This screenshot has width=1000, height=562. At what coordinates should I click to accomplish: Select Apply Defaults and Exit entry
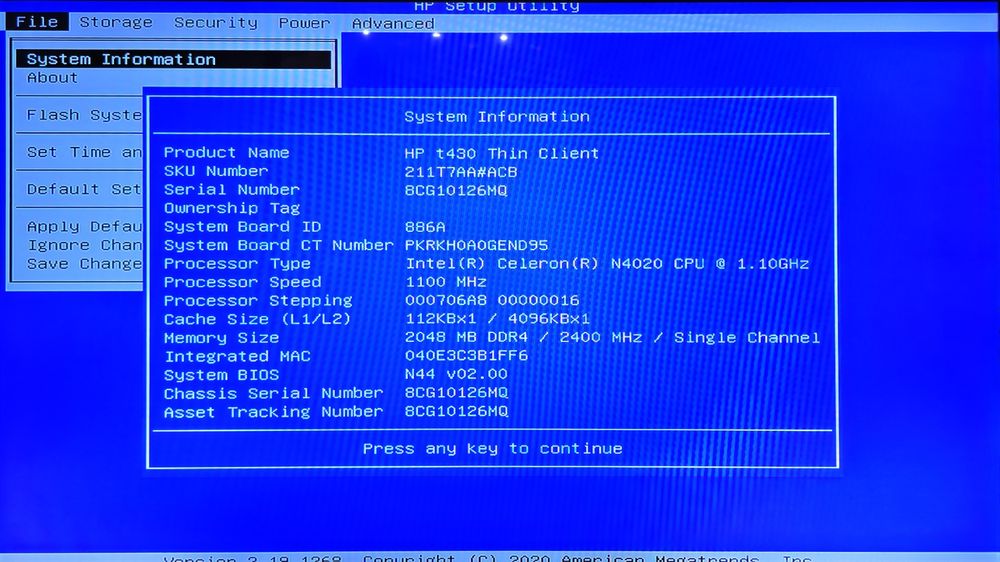[84, 226]
